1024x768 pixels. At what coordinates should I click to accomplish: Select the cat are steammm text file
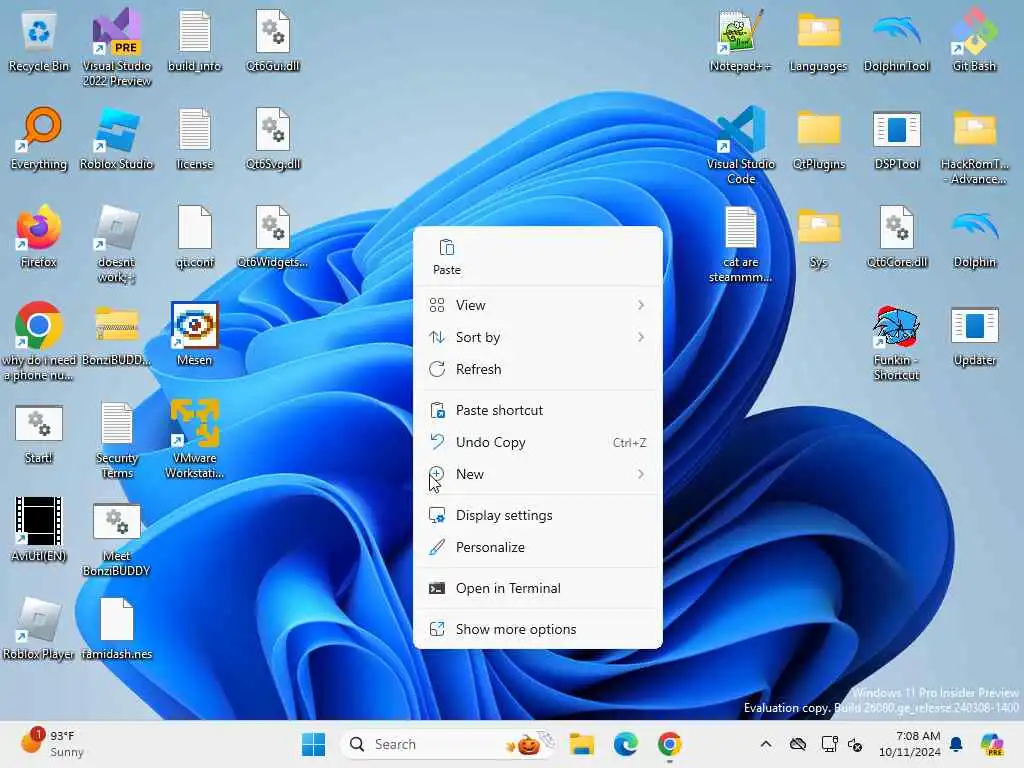741,245
